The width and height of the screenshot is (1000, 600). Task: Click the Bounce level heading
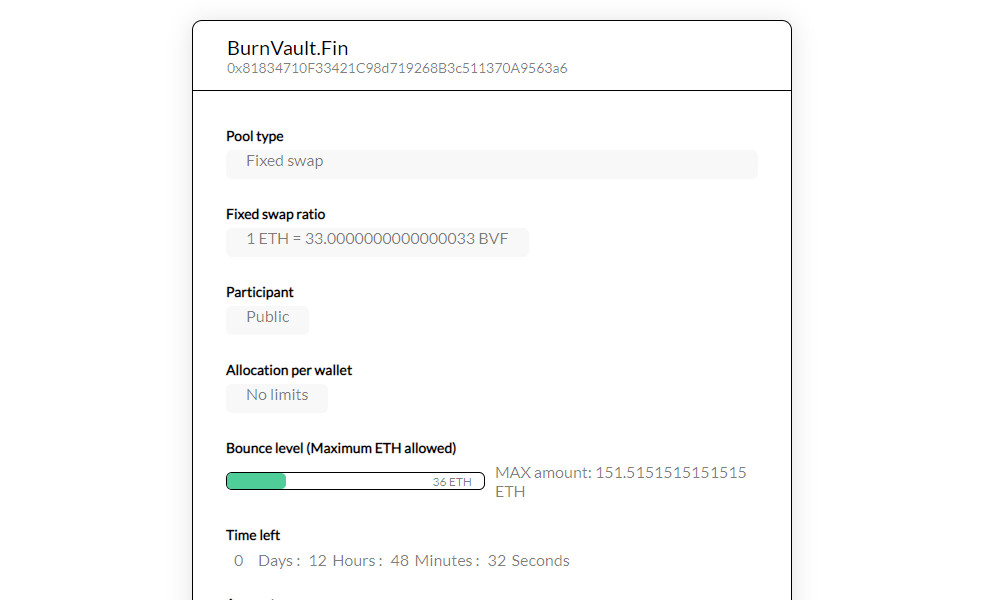341,448
